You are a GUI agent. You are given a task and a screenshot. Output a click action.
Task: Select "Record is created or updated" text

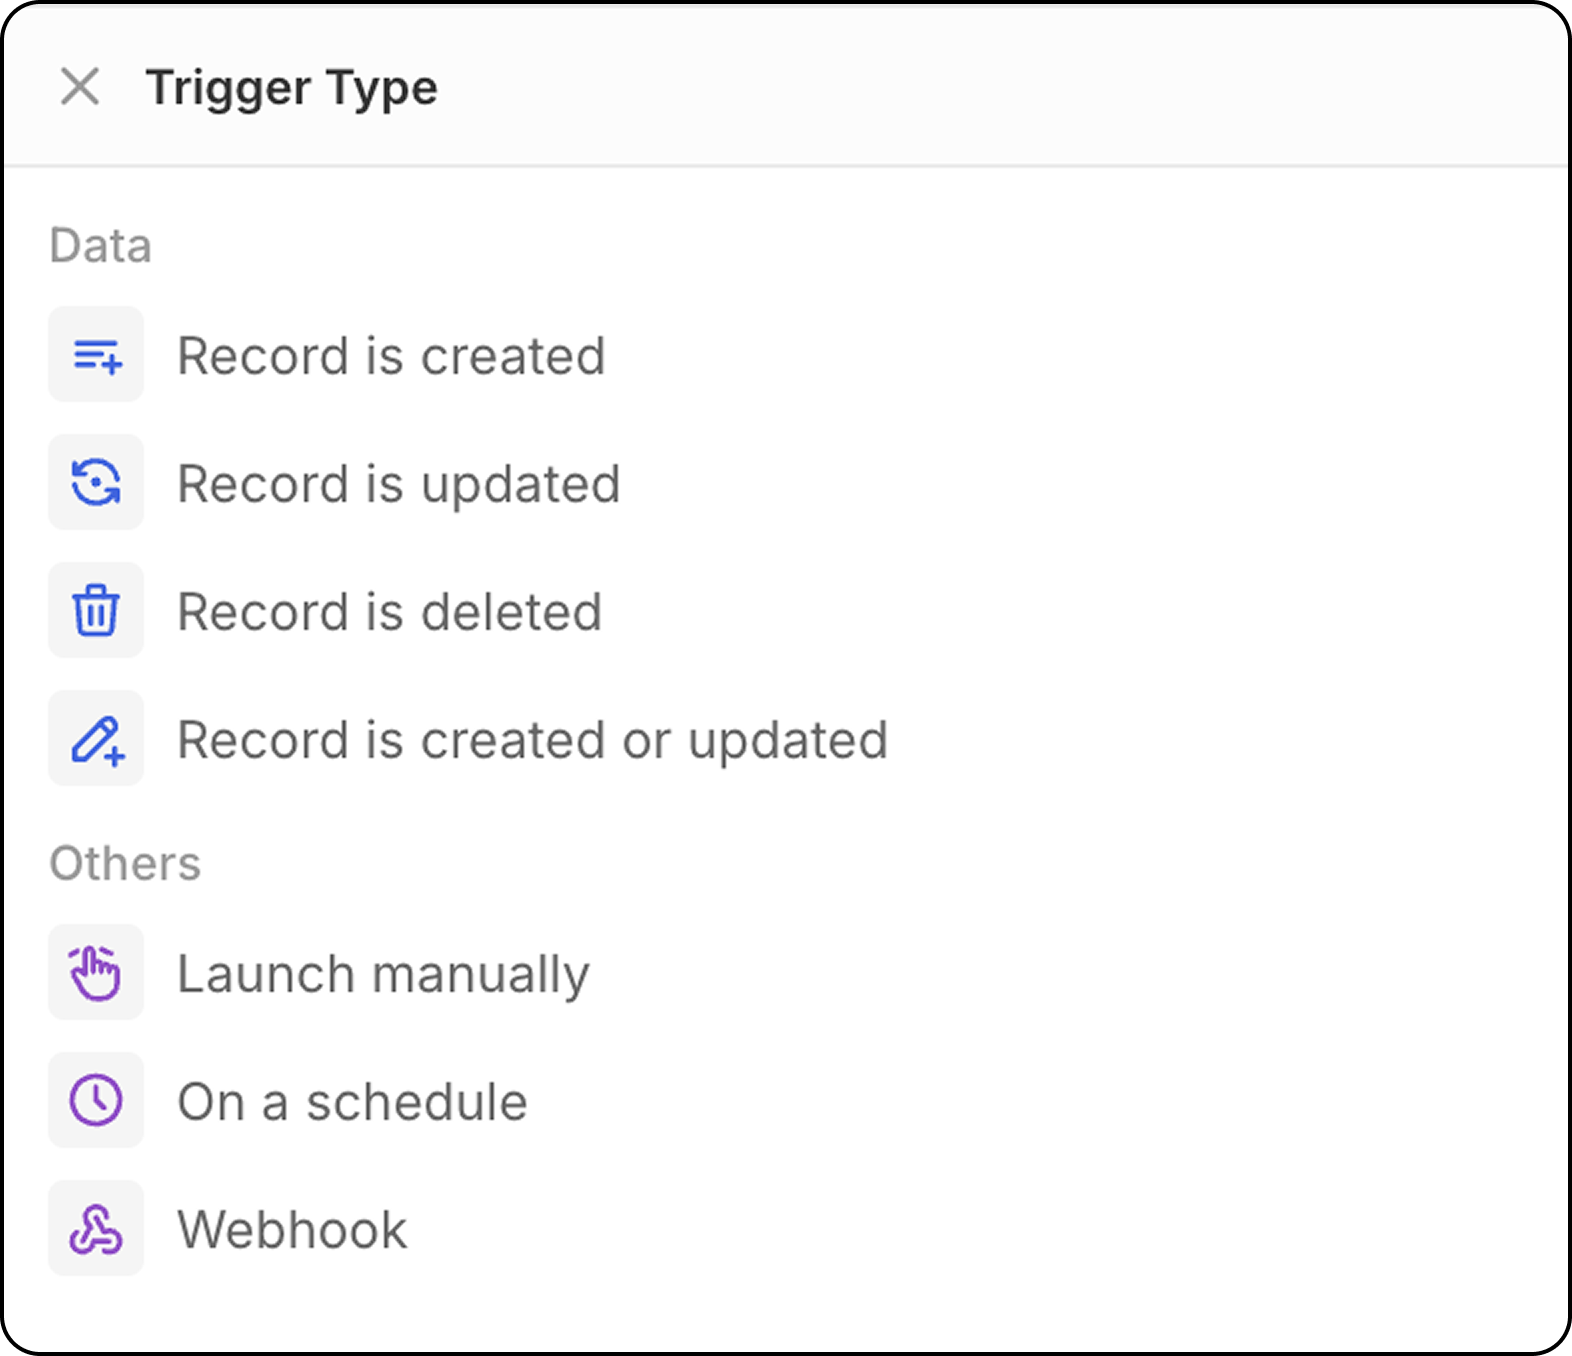click(533, 741)
